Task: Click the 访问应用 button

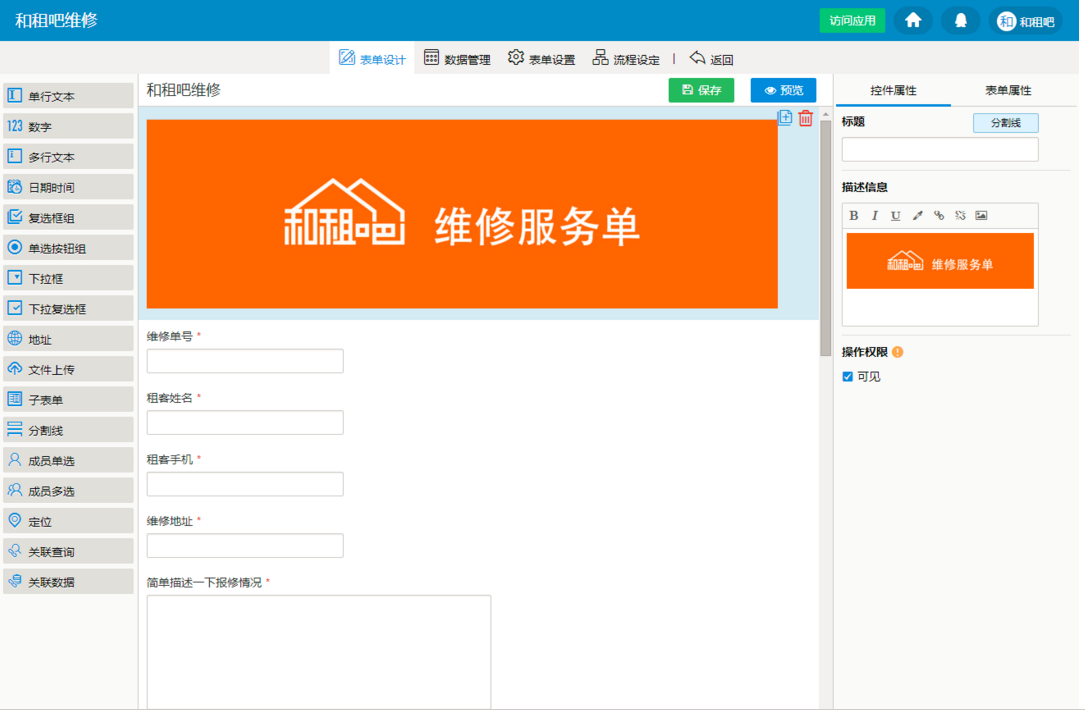Action: tap(852, 21)
